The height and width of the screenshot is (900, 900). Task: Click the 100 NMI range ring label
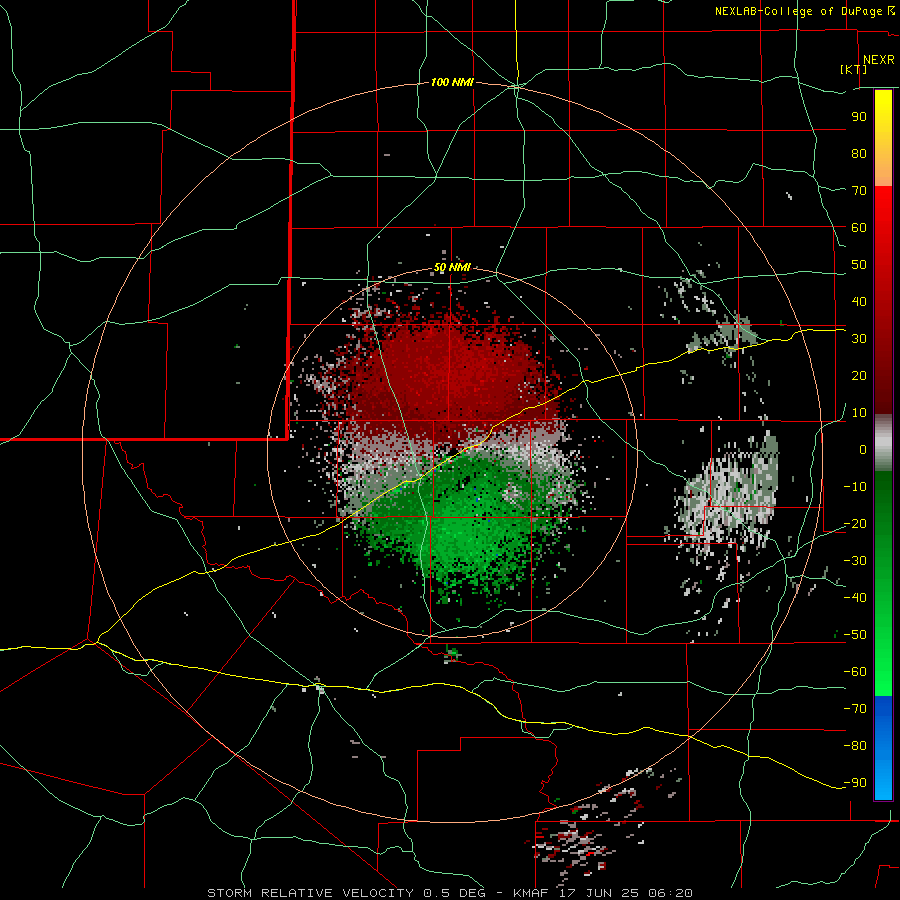coord(452,82)
